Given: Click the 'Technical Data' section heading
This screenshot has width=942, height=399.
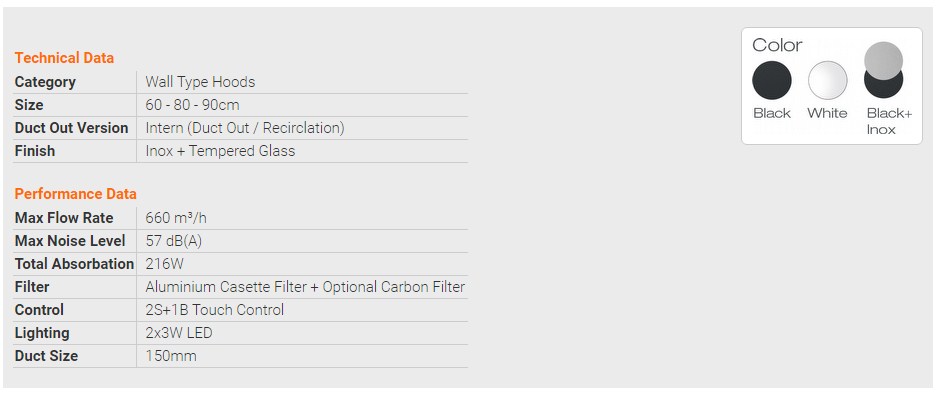Looking at the screenshot, I should pos(64,58).
